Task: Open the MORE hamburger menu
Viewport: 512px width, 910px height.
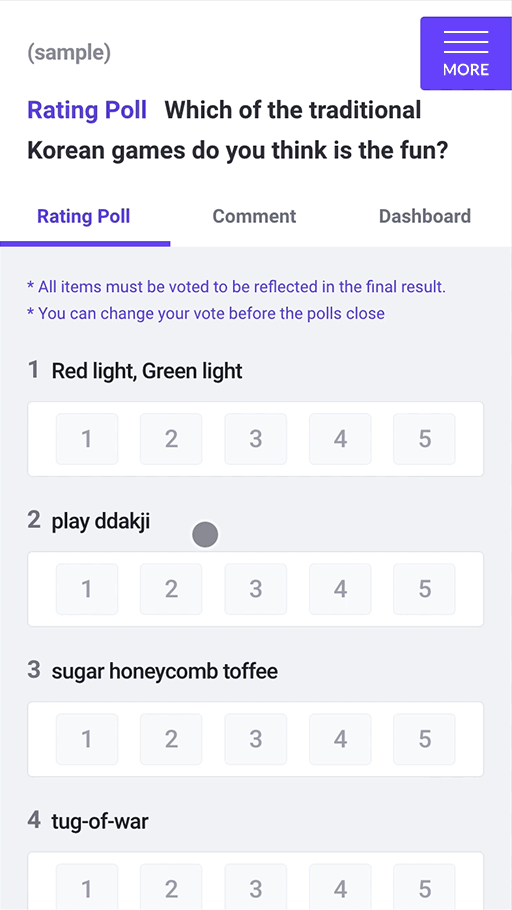Action: point(466,53)
